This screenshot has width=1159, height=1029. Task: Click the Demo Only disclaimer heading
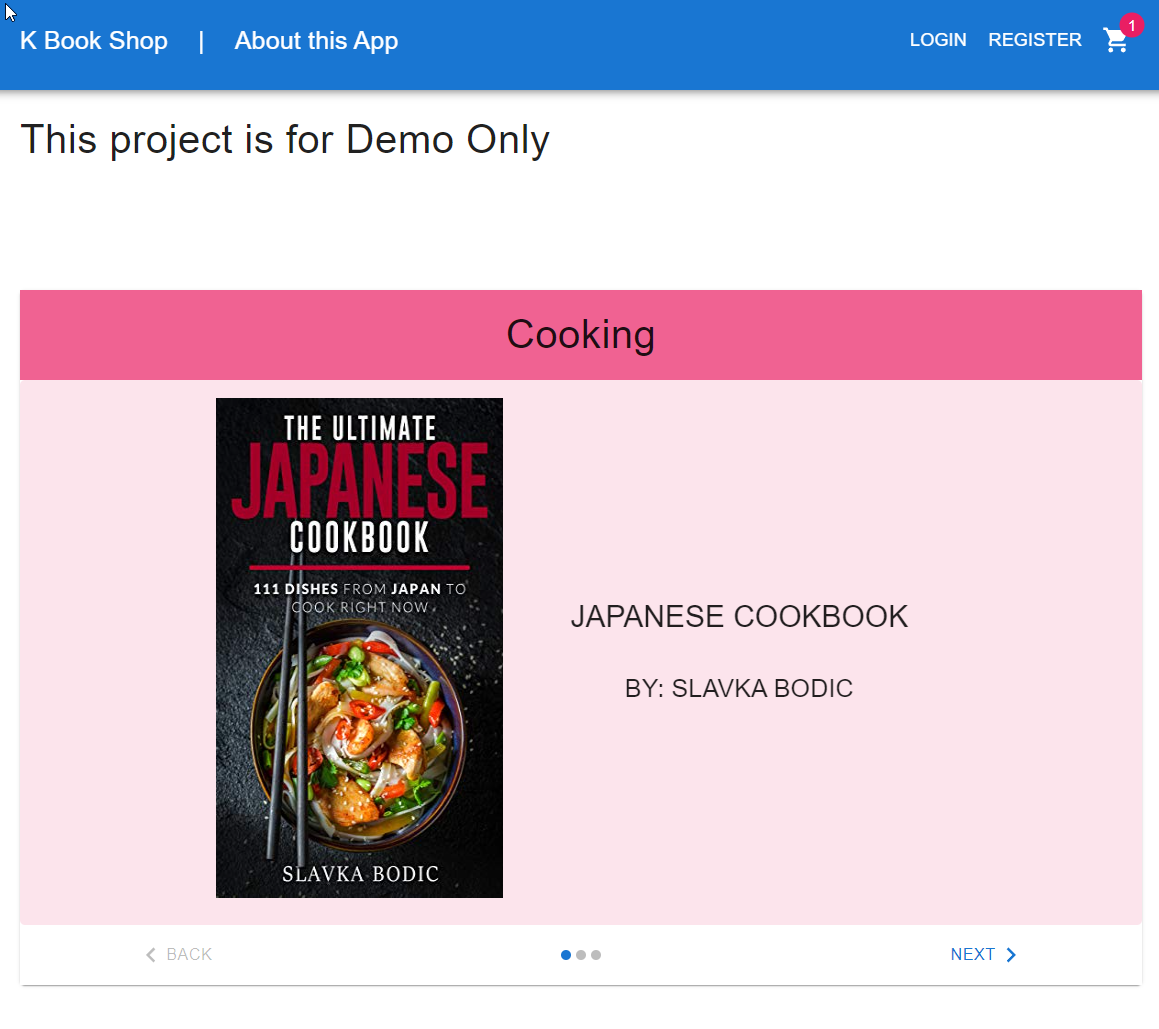[x=285, y=140]
